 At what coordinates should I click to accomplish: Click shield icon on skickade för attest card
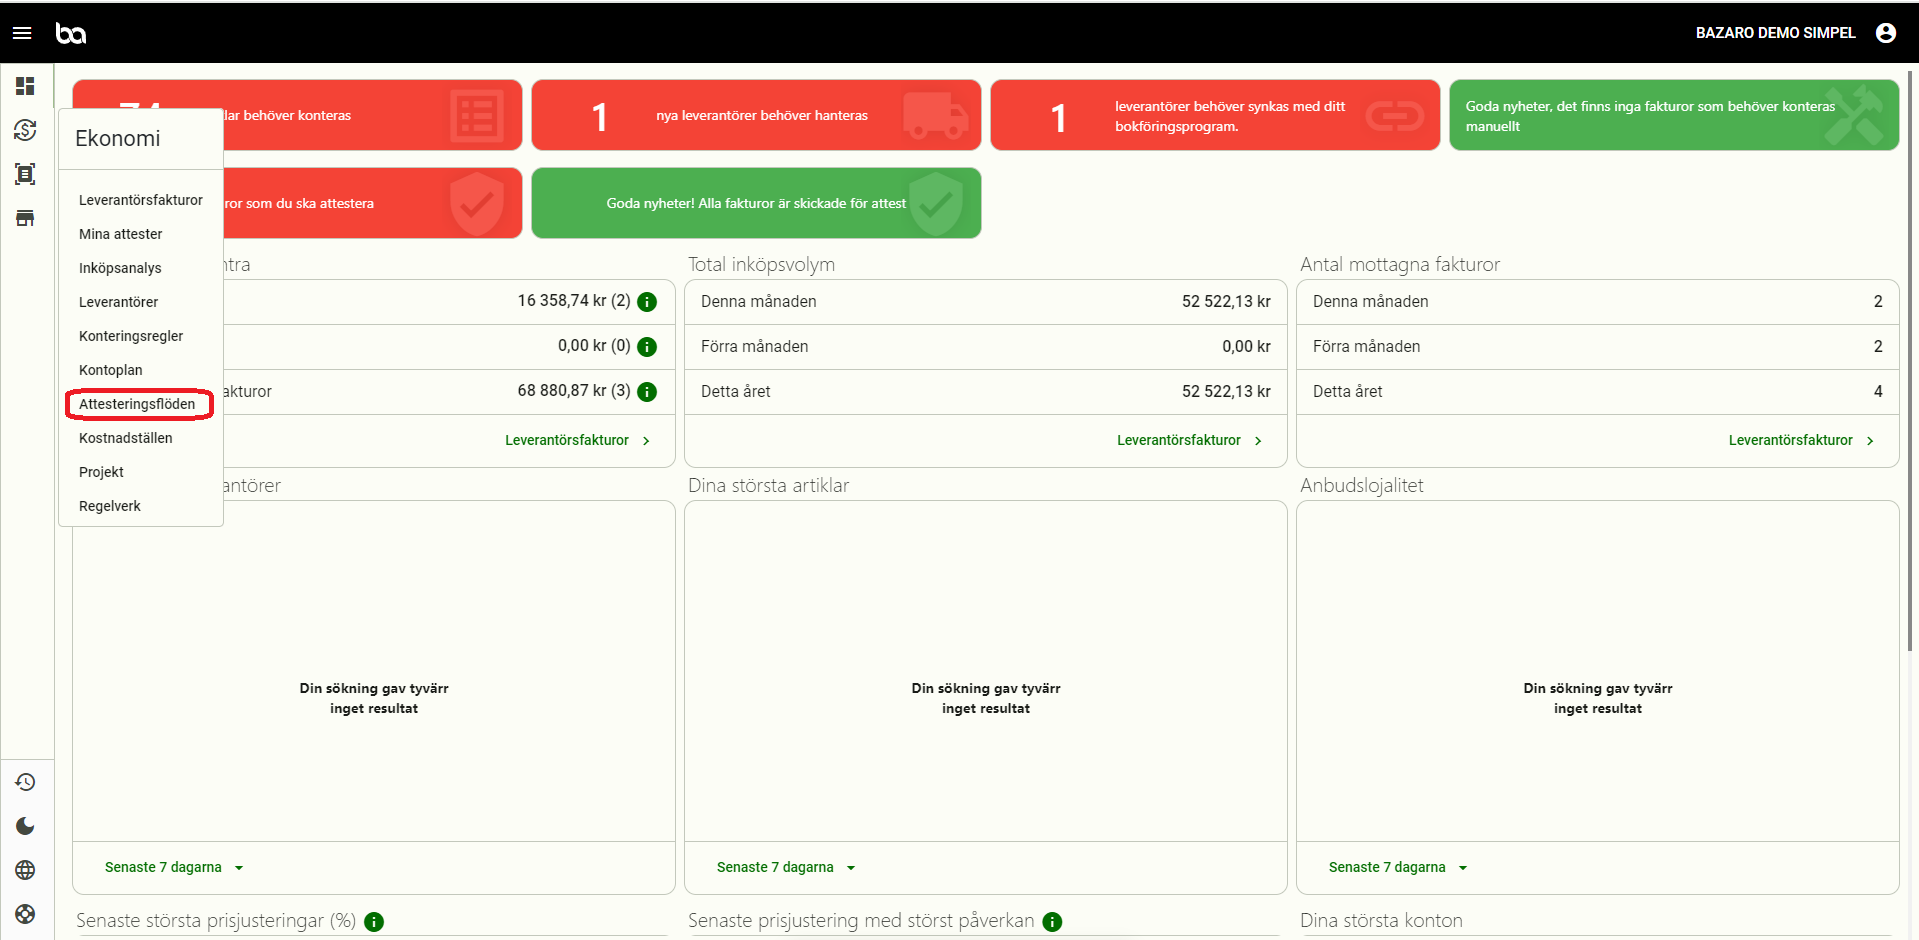pyautogui.click(x=936, y=204)
